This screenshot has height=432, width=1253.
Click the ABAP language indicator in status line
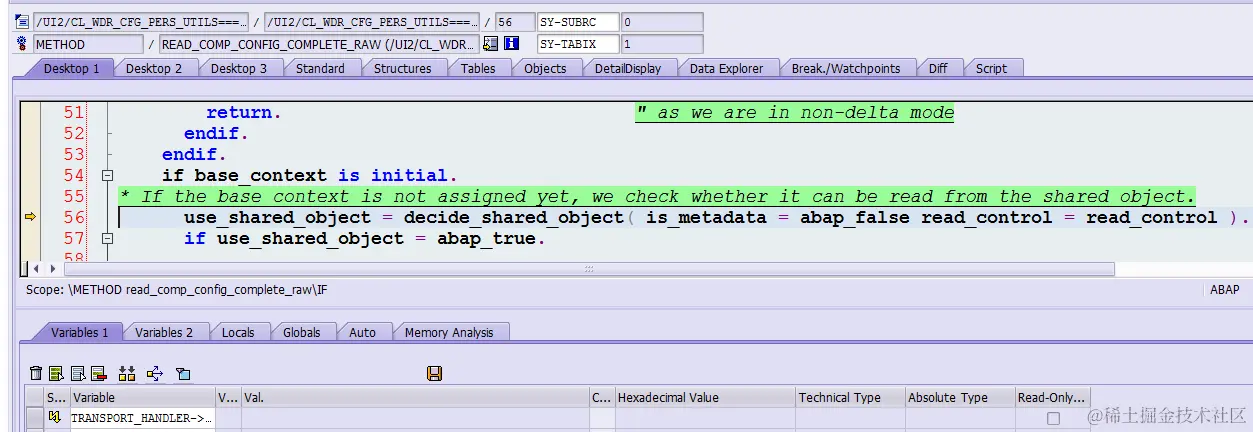tap(1224, 289)
